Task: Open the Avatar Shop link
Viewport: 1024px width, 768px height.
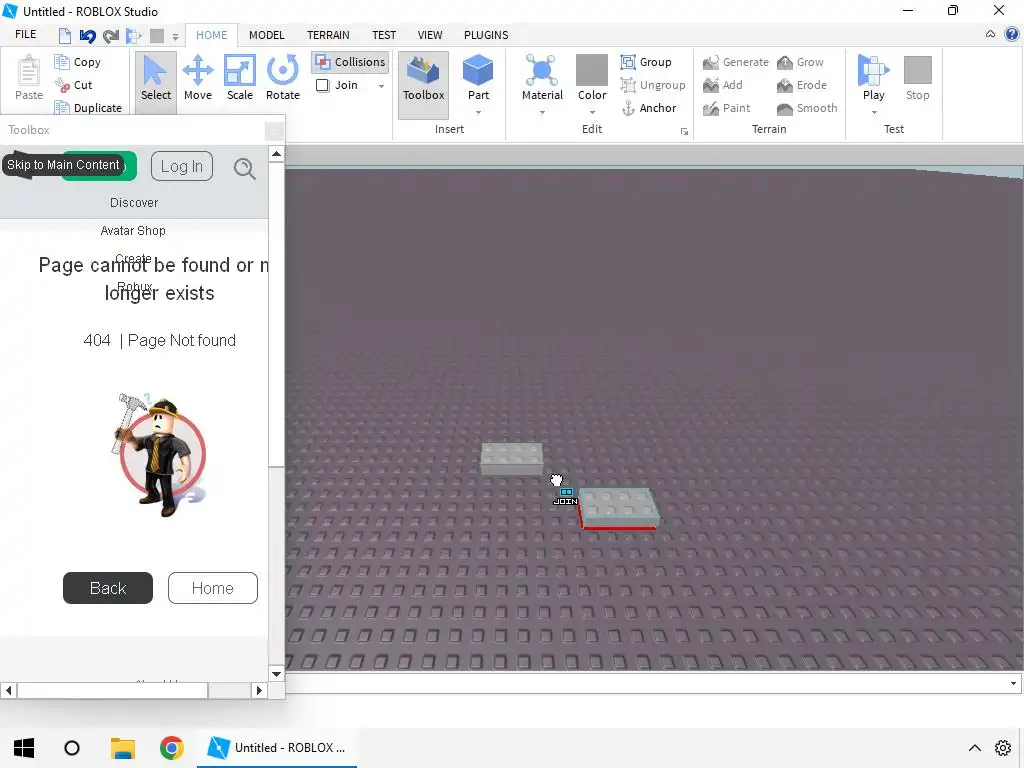Action: tap(133, 231)
